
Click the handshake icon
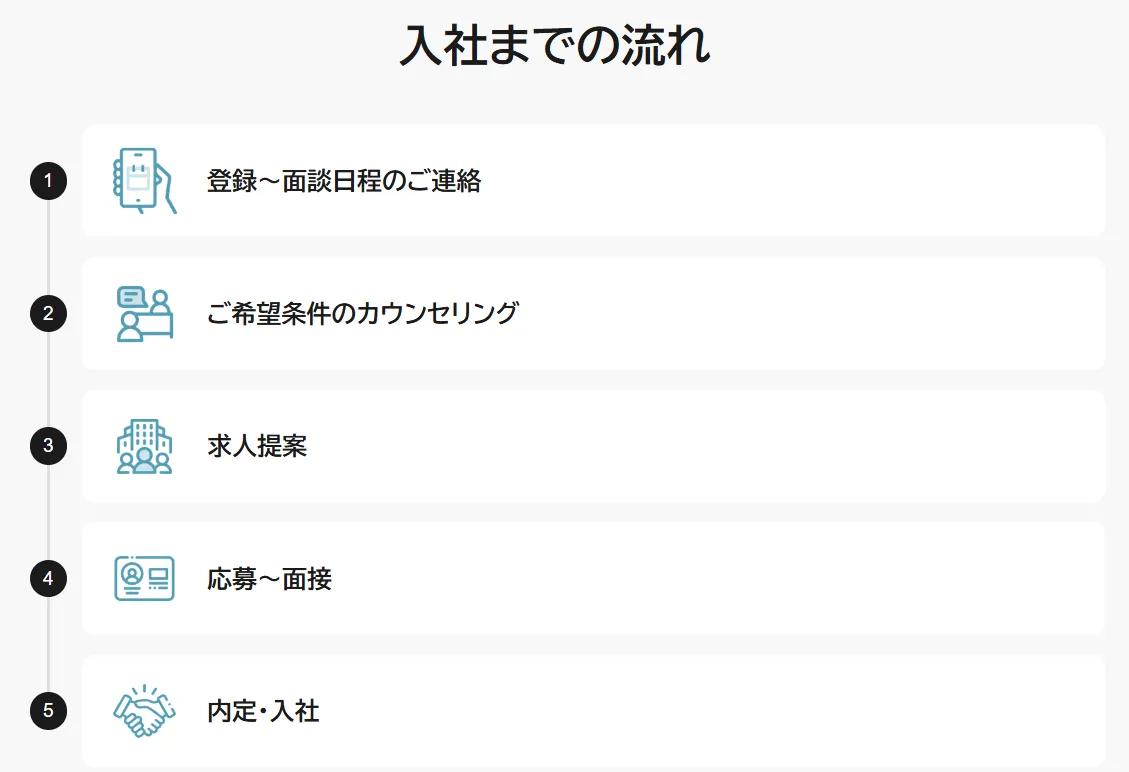[144, 711]
